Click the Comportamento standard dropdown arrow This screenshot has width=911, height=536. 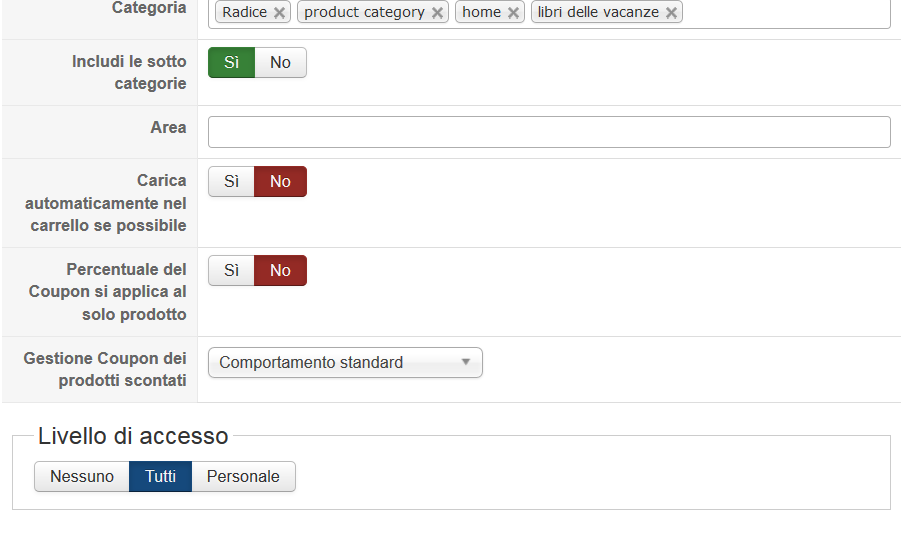click(x=465, y=363)
